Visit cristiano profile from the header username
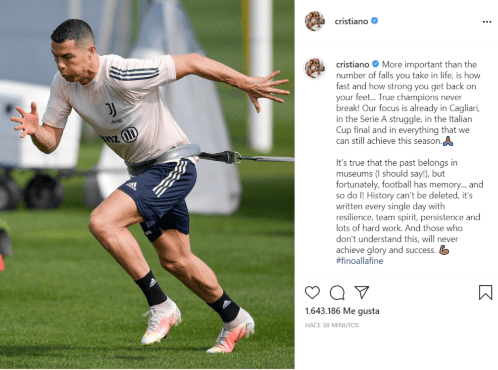 coord(351,21)
